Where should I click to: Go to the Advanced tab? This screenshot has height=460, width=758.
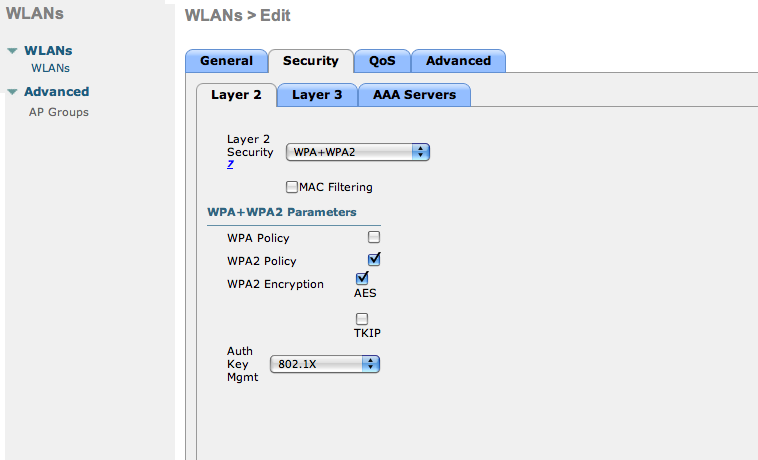pyautogui.click(x=458, y=61)
